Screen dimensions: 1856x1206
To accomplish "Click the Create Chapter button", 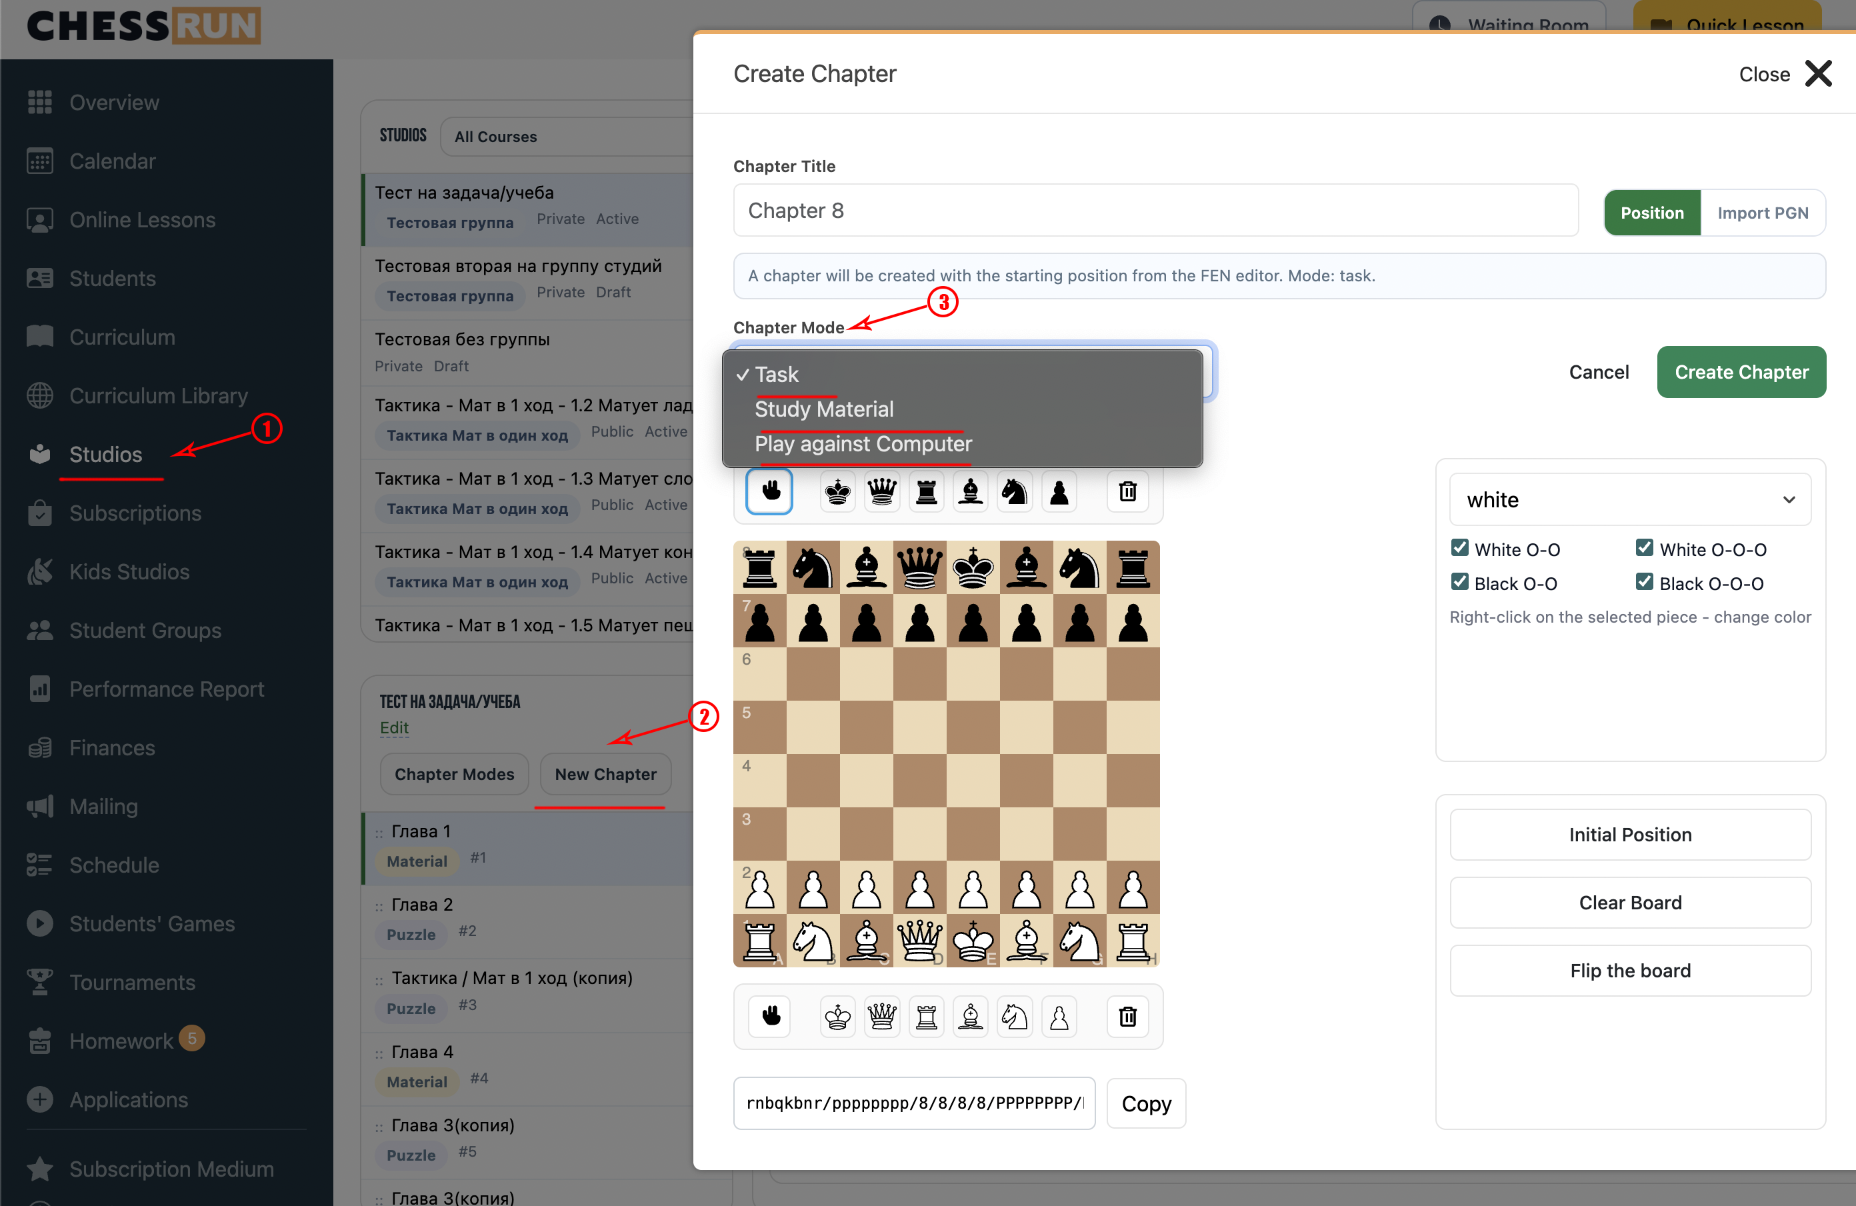I will (x=1741, y=372).
